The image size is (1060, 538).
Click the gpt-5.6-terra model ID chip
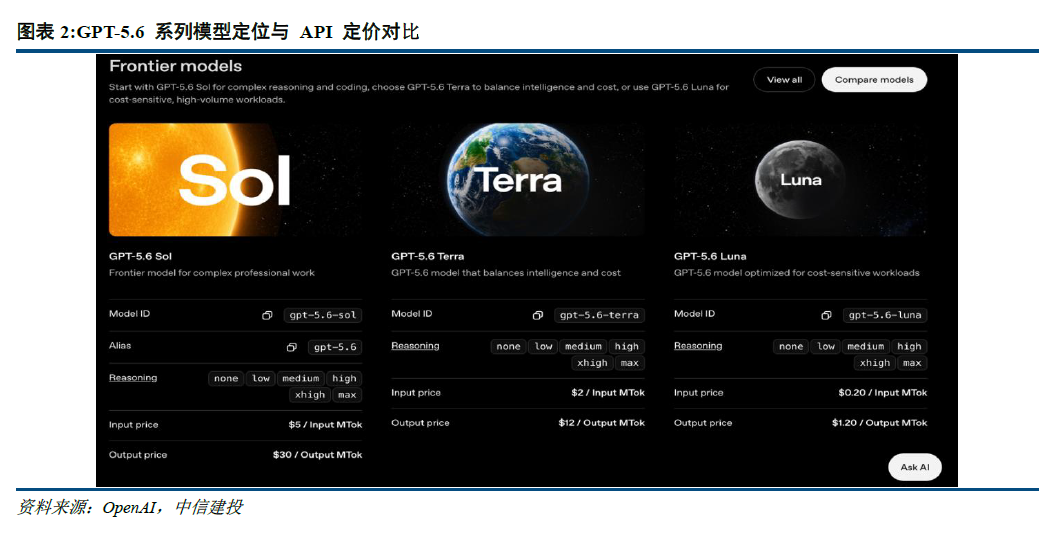pos(599,315)
